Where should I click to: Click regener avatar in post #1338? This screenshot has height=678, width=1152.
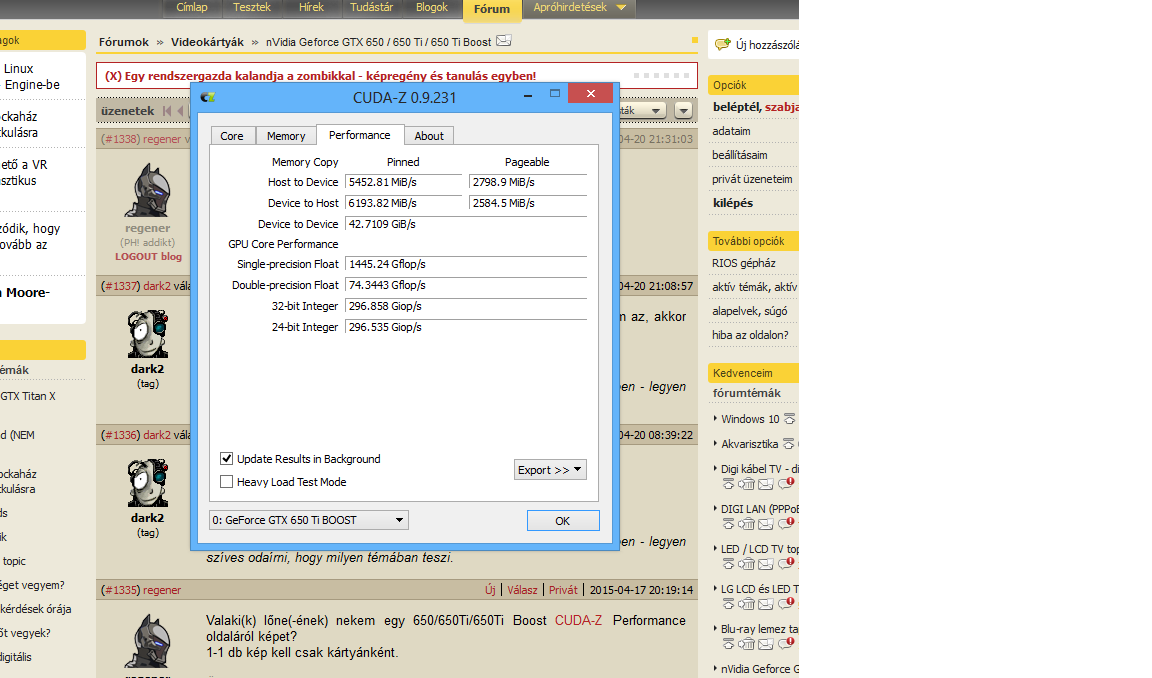point(148,190)
